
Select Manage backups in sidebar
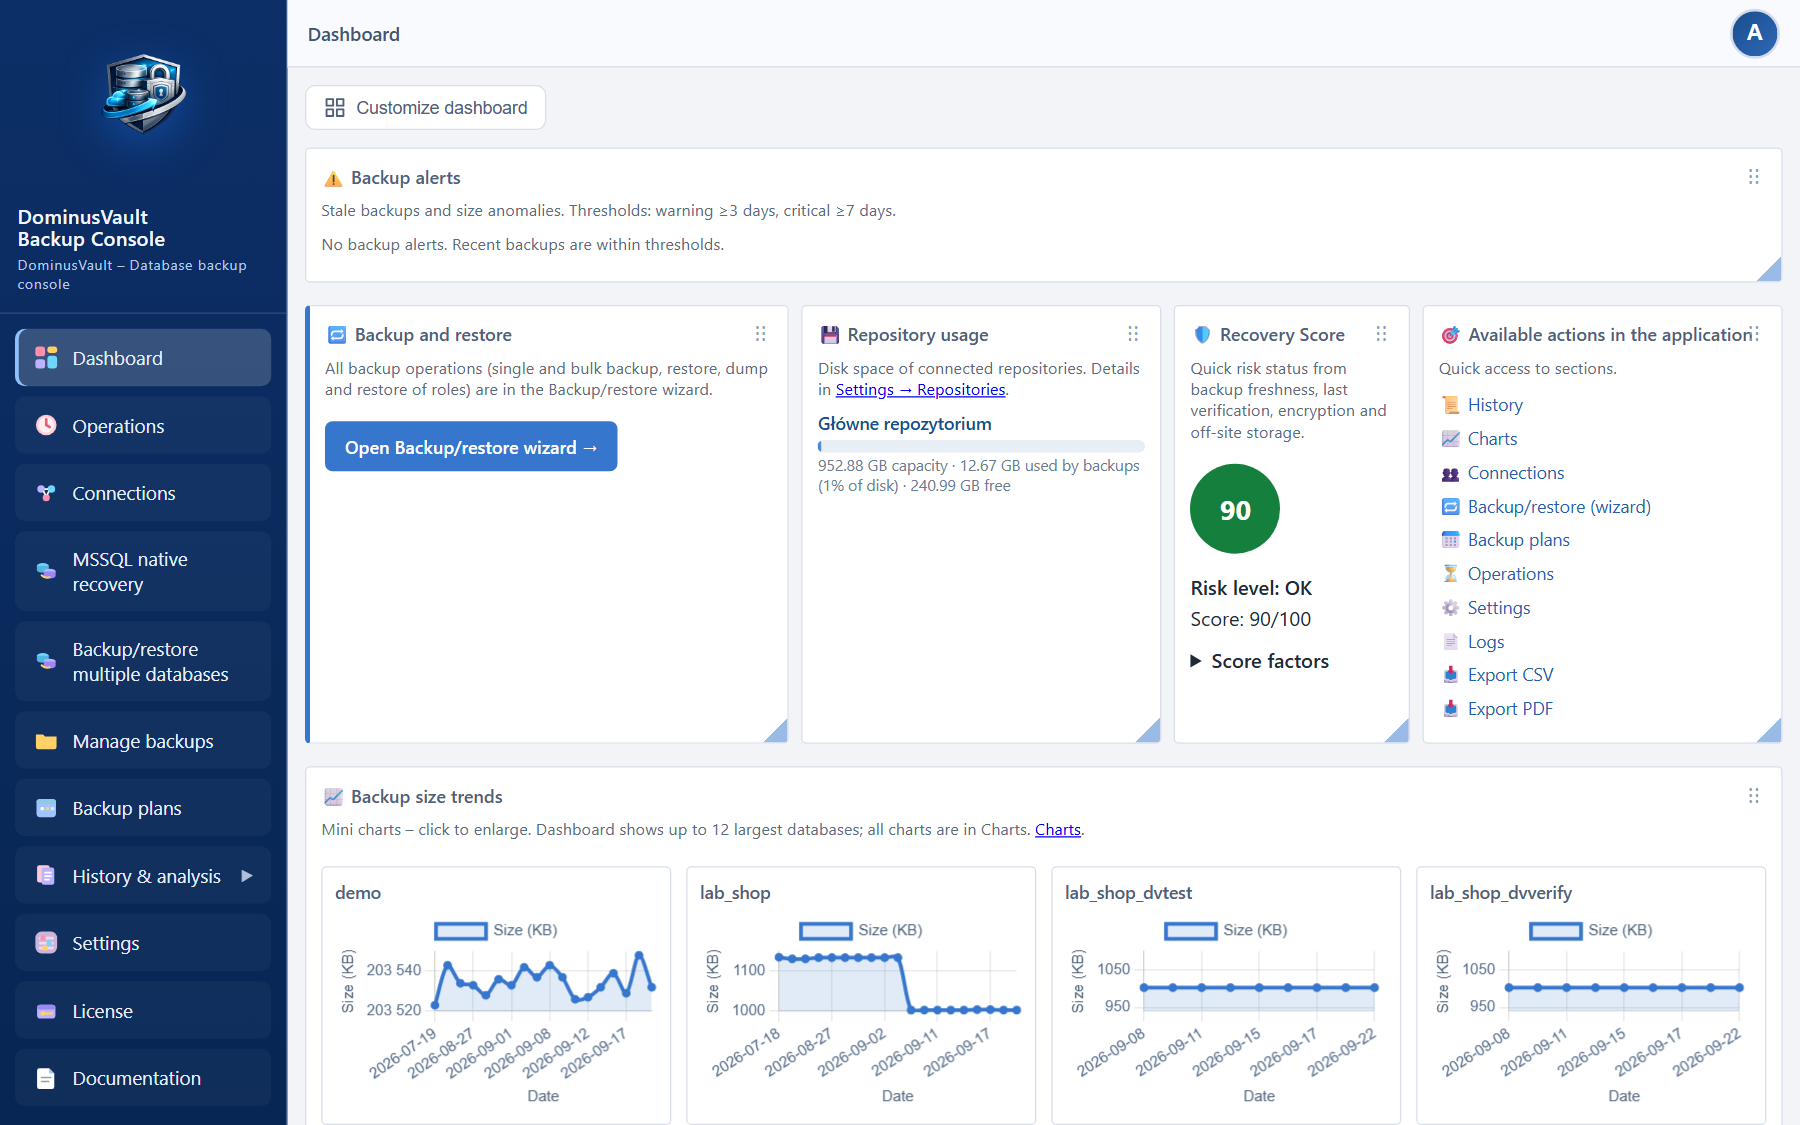click(143, 741)
